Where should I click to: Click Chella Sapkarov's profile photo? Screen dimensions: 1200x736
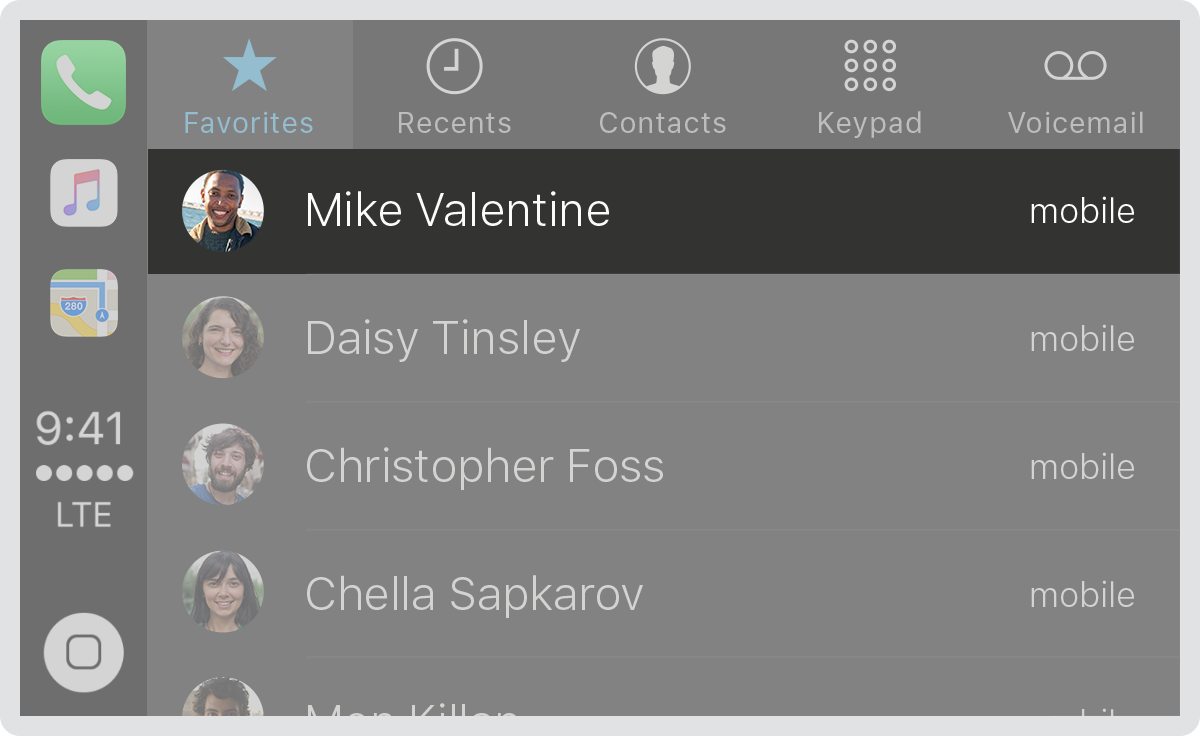(x=223, y=592)
